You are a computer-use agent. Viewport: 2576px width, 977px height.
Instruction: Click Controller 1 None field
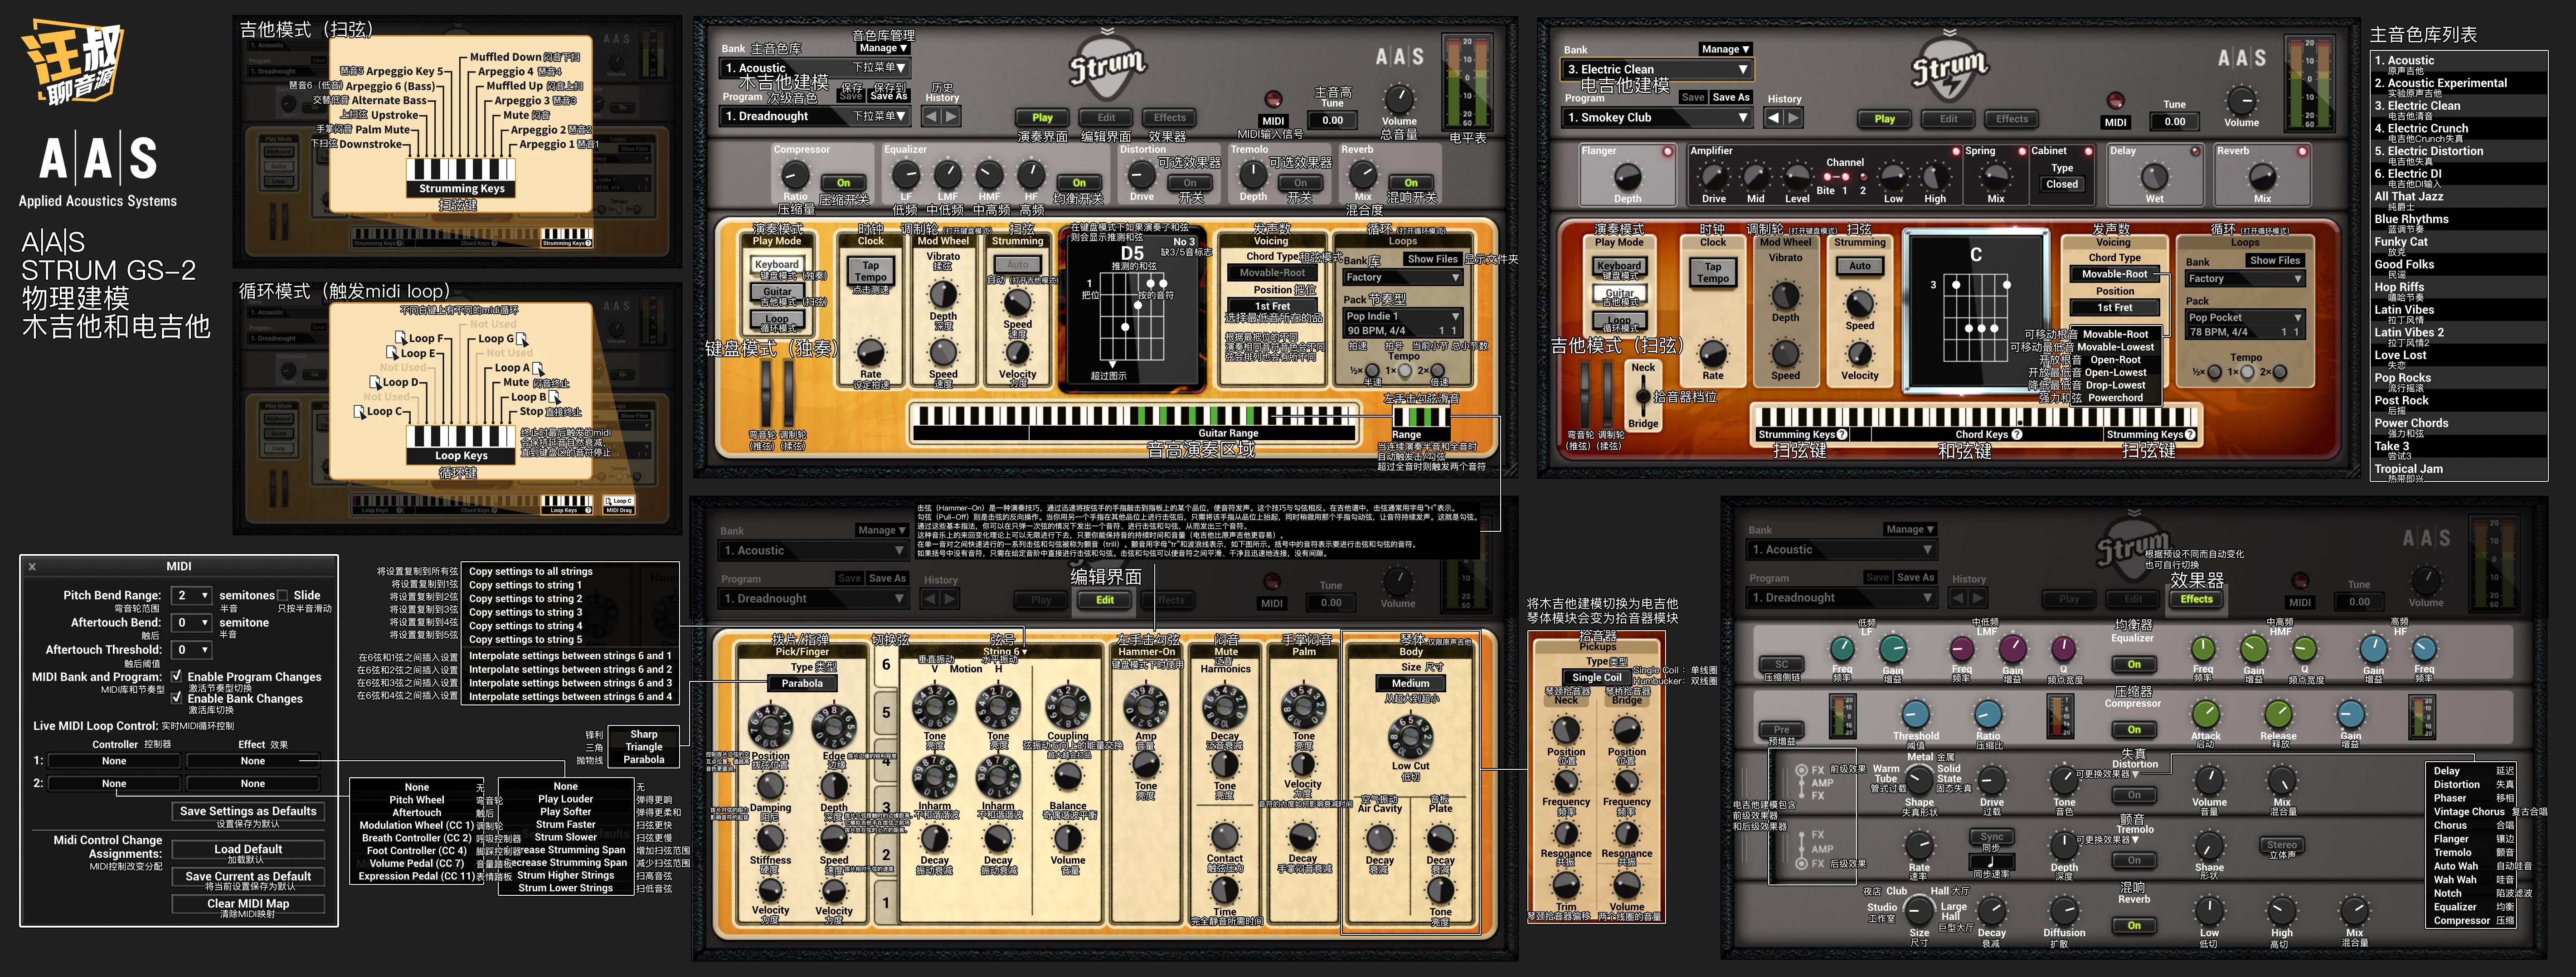point(114,761)
